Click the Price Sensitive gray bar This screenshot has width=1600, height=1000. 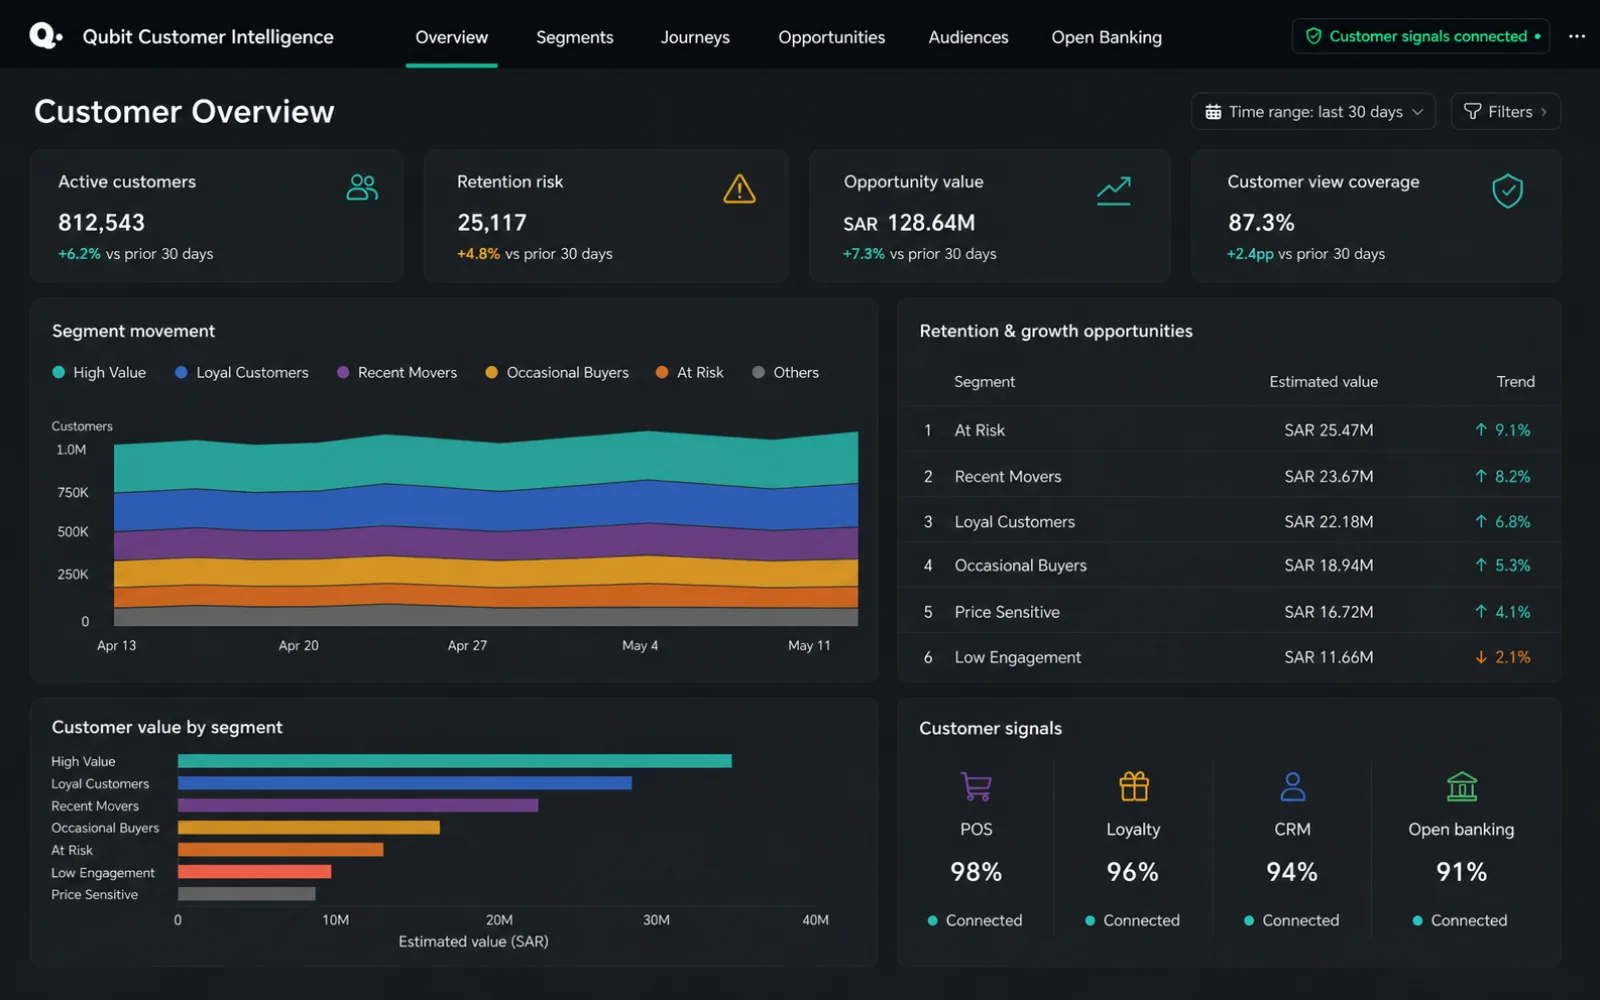(247, 894)
